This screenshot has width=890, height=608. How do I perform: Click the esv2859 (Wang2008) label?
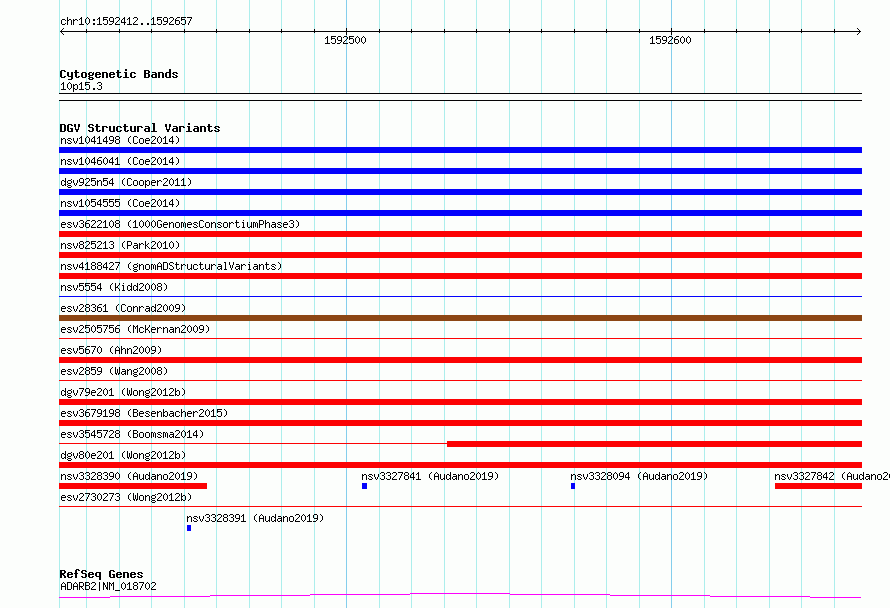tap(114, 371)
